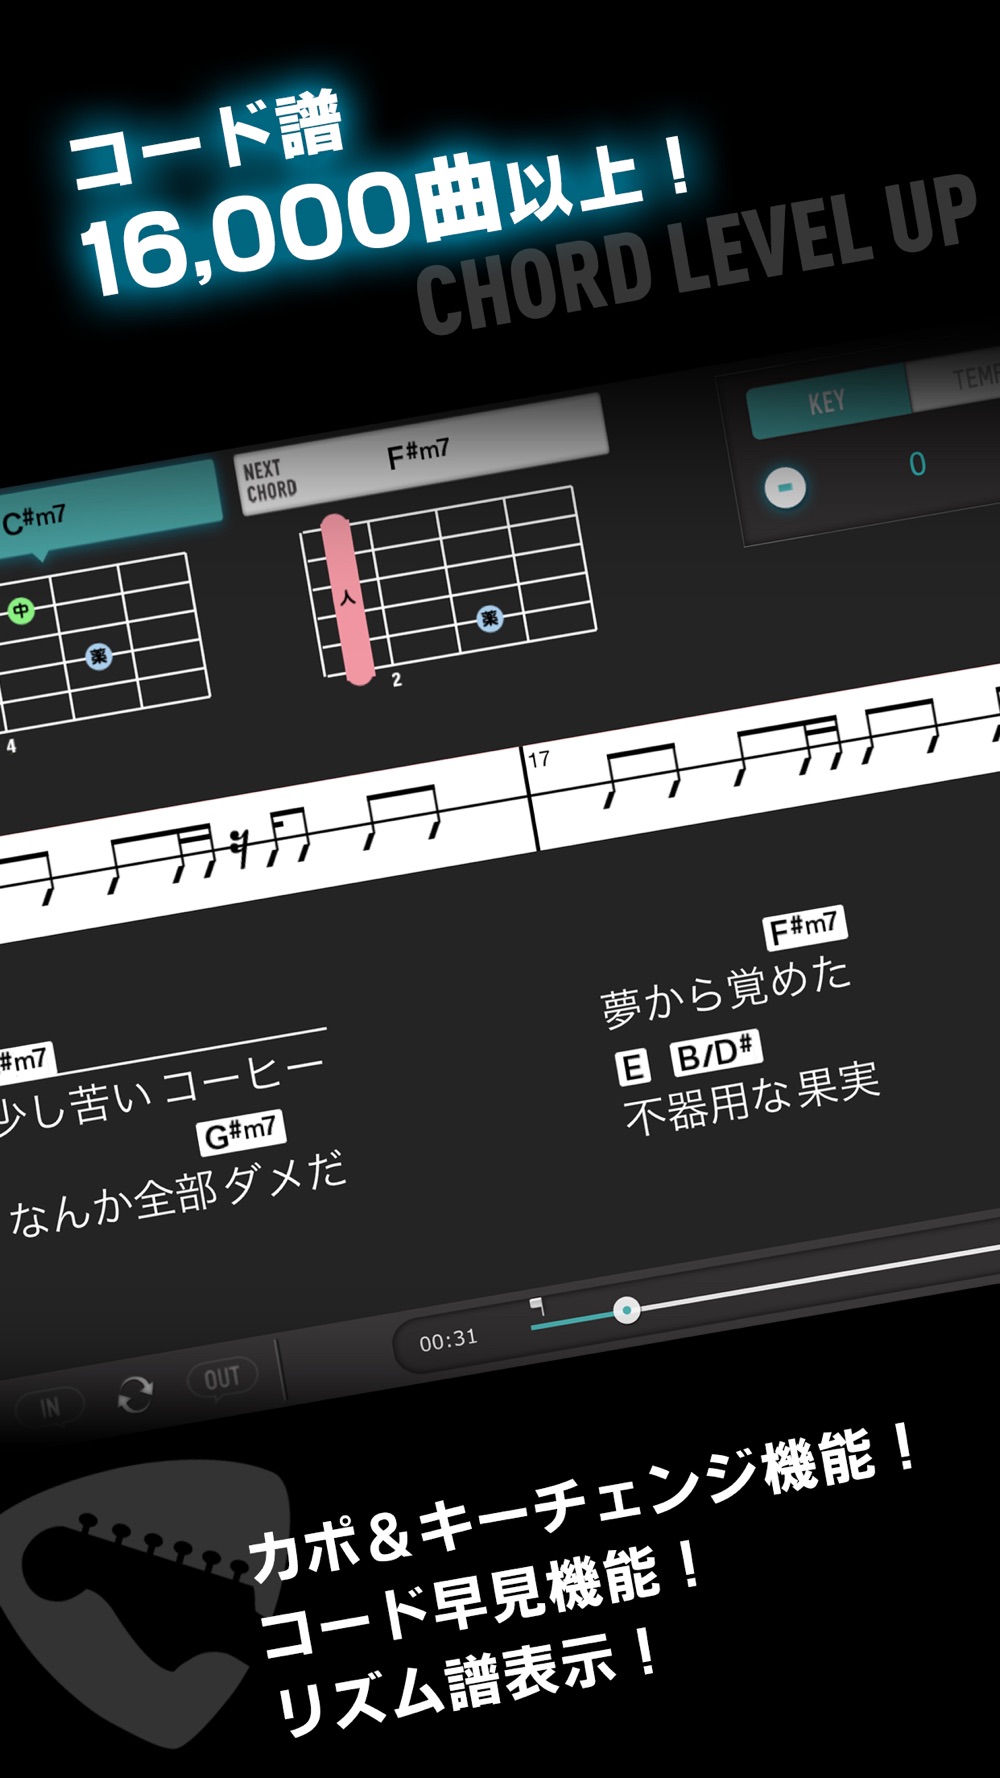Image resolution: width=1000 pixels, height=1778 pixels.
Task: Set loop IN point
Action: pos(50,1407)
